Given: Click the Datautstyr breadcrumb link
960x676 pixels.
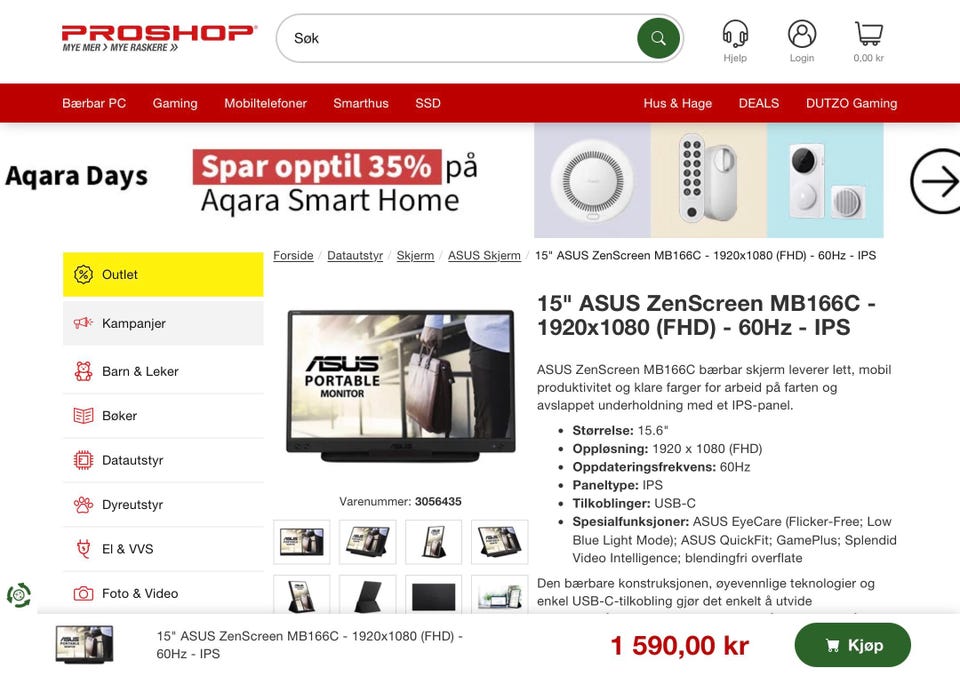Looking at the screenshot, I should point(355,255).
